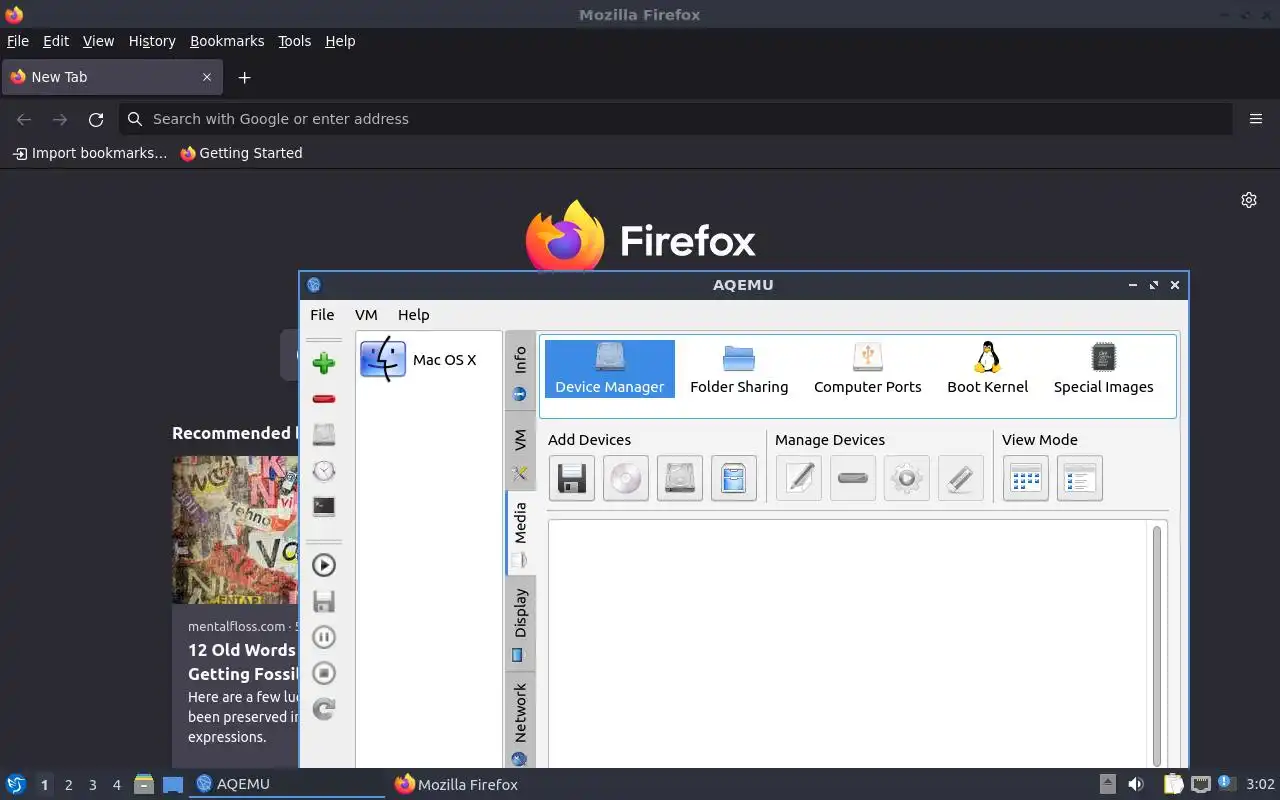Open Computer Ports section
Image resolution: width=1280 pixels, height=800 pixels.
click(868, 369)
